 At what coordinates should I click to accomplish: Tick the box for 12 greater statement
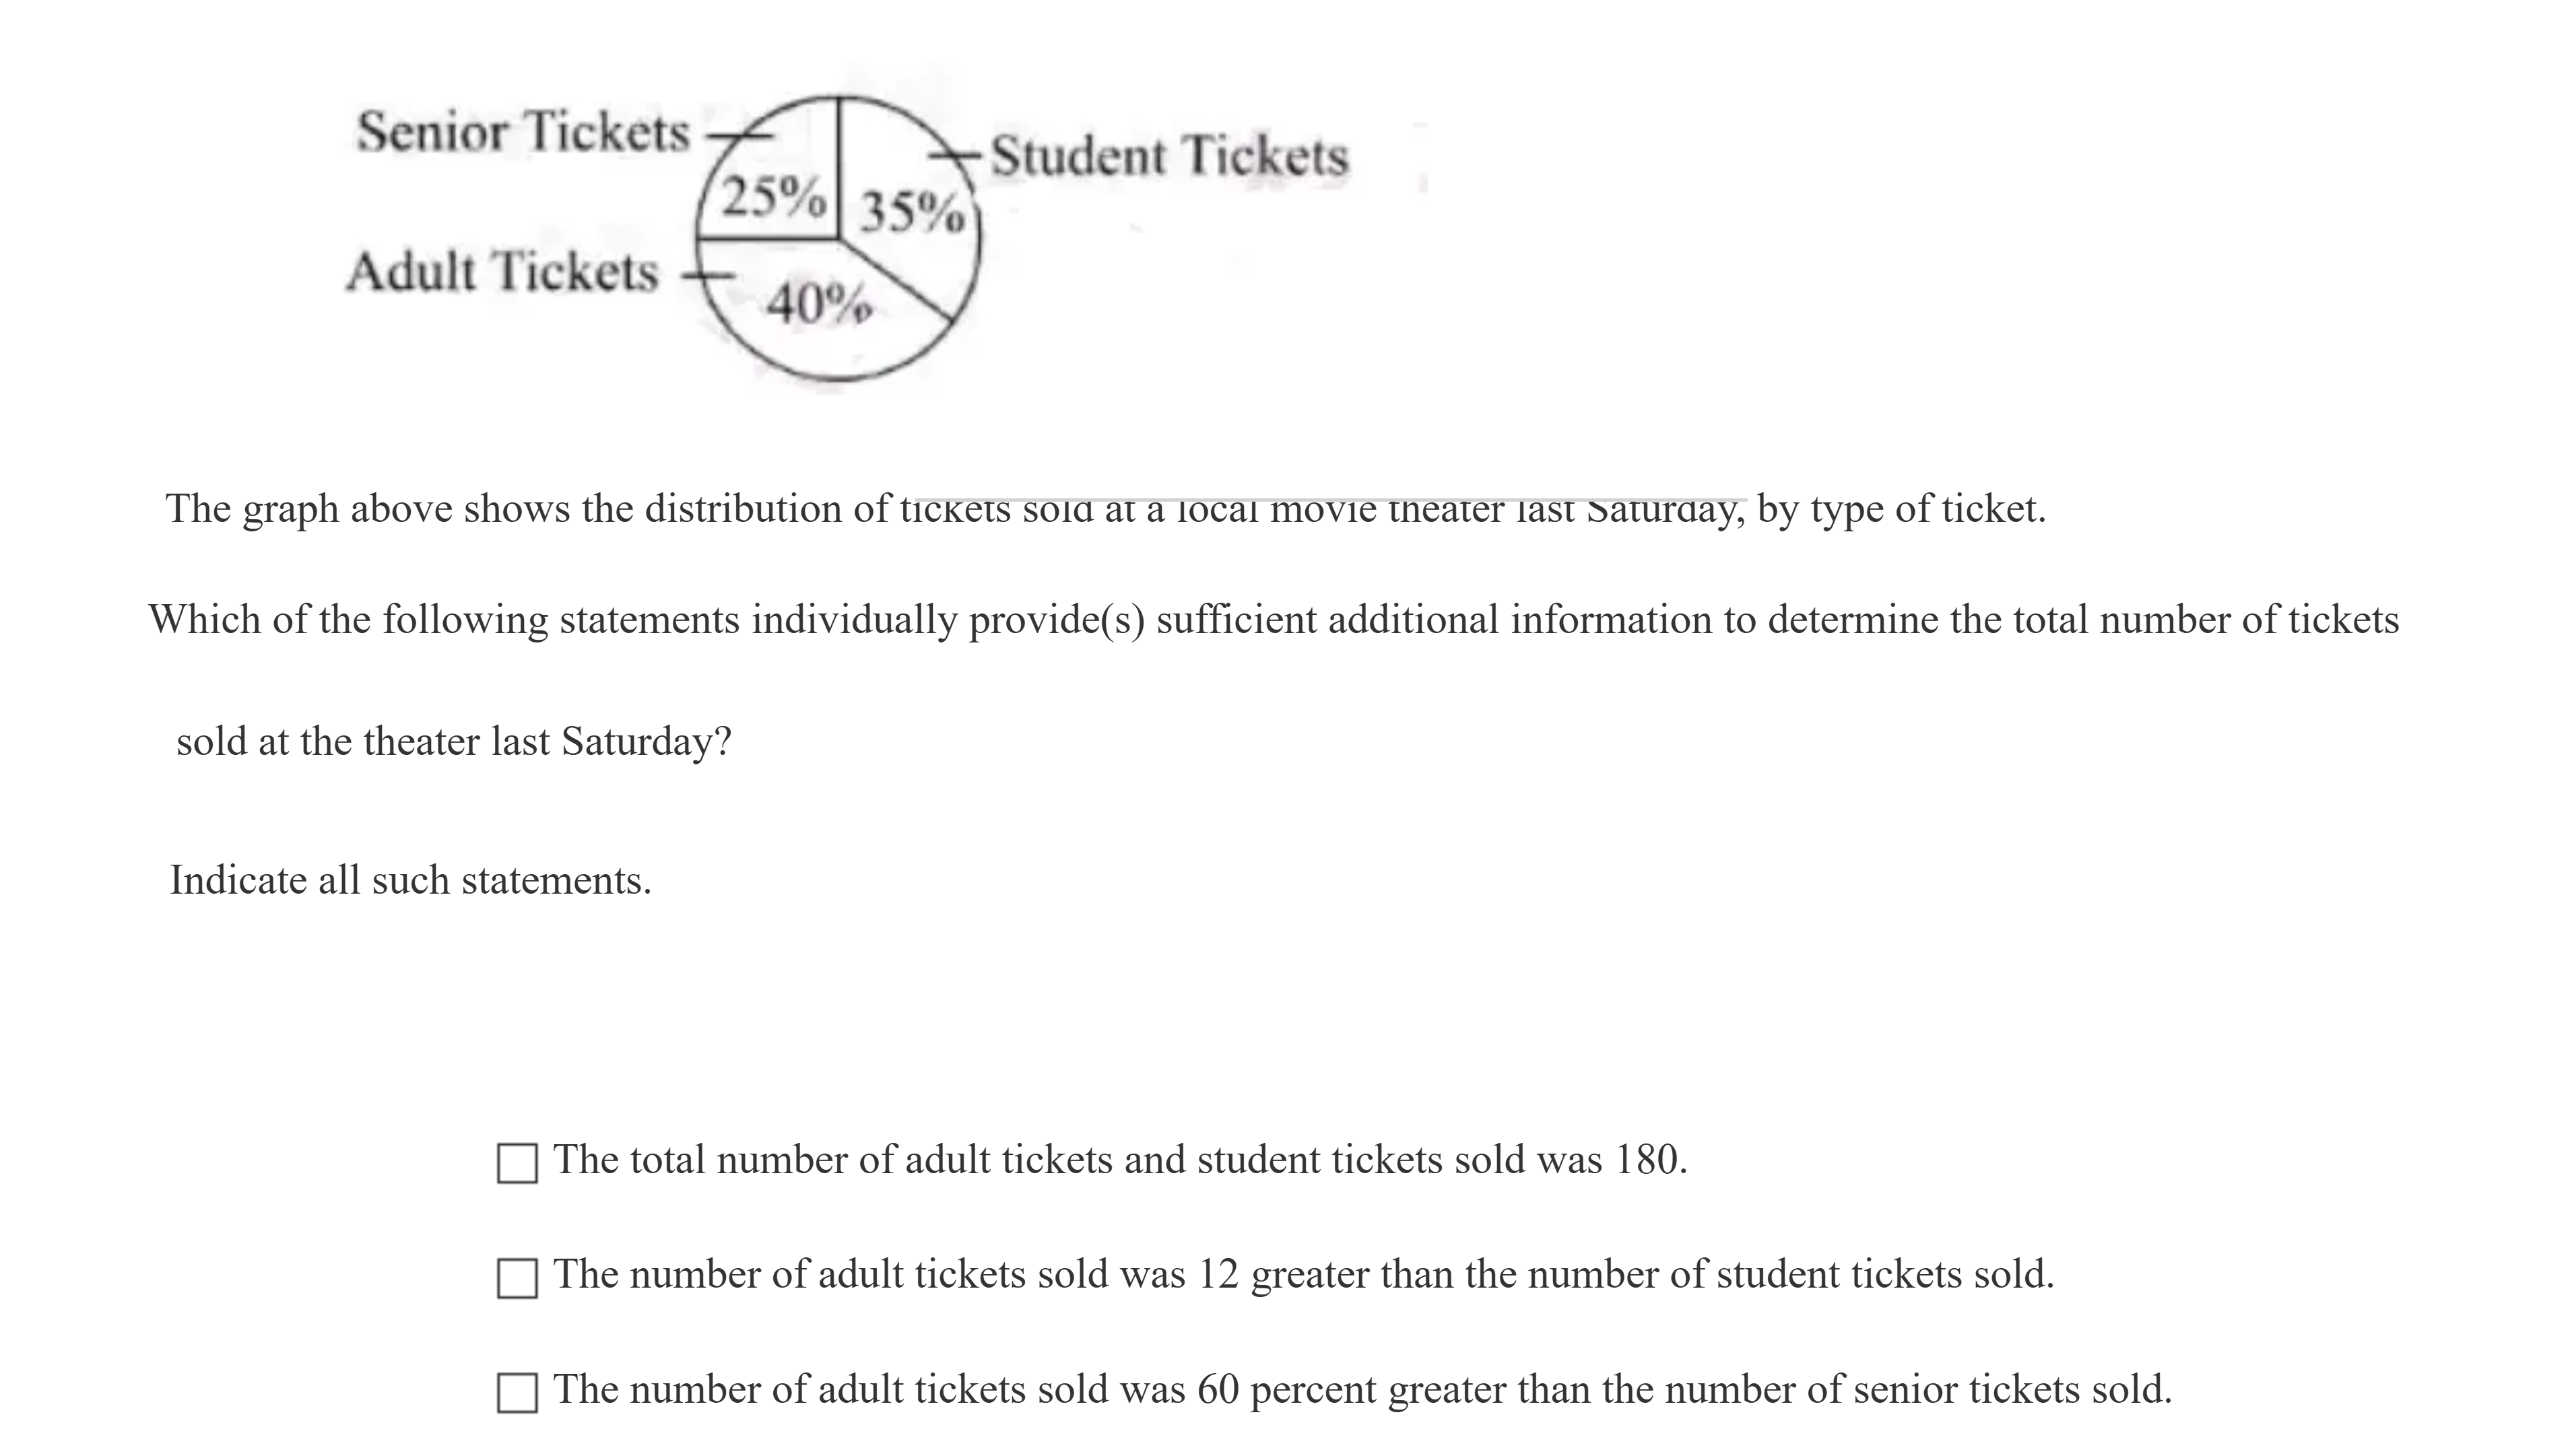tap(517, 1278)
